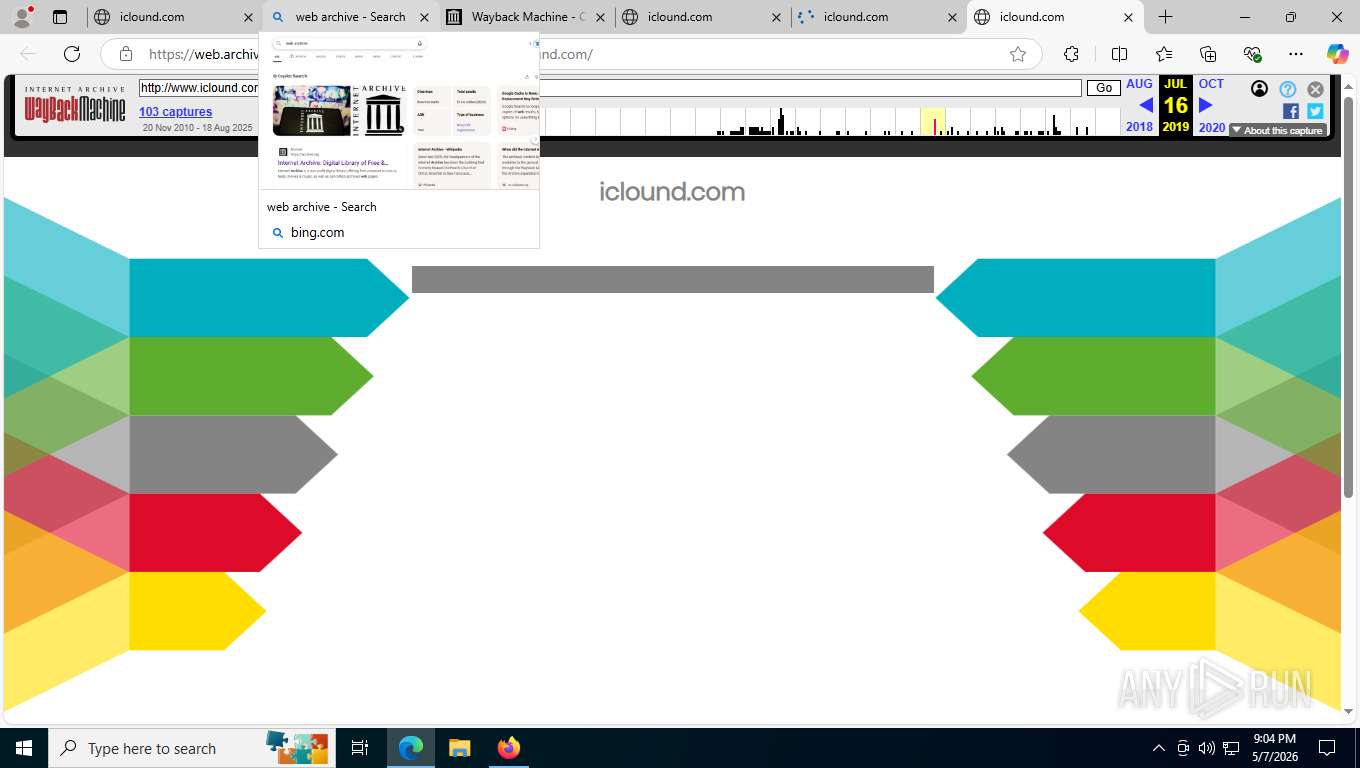Launch Firefox from the taskbar
1360x768 pixels.
pyautogui.click(x=509, y=748)
